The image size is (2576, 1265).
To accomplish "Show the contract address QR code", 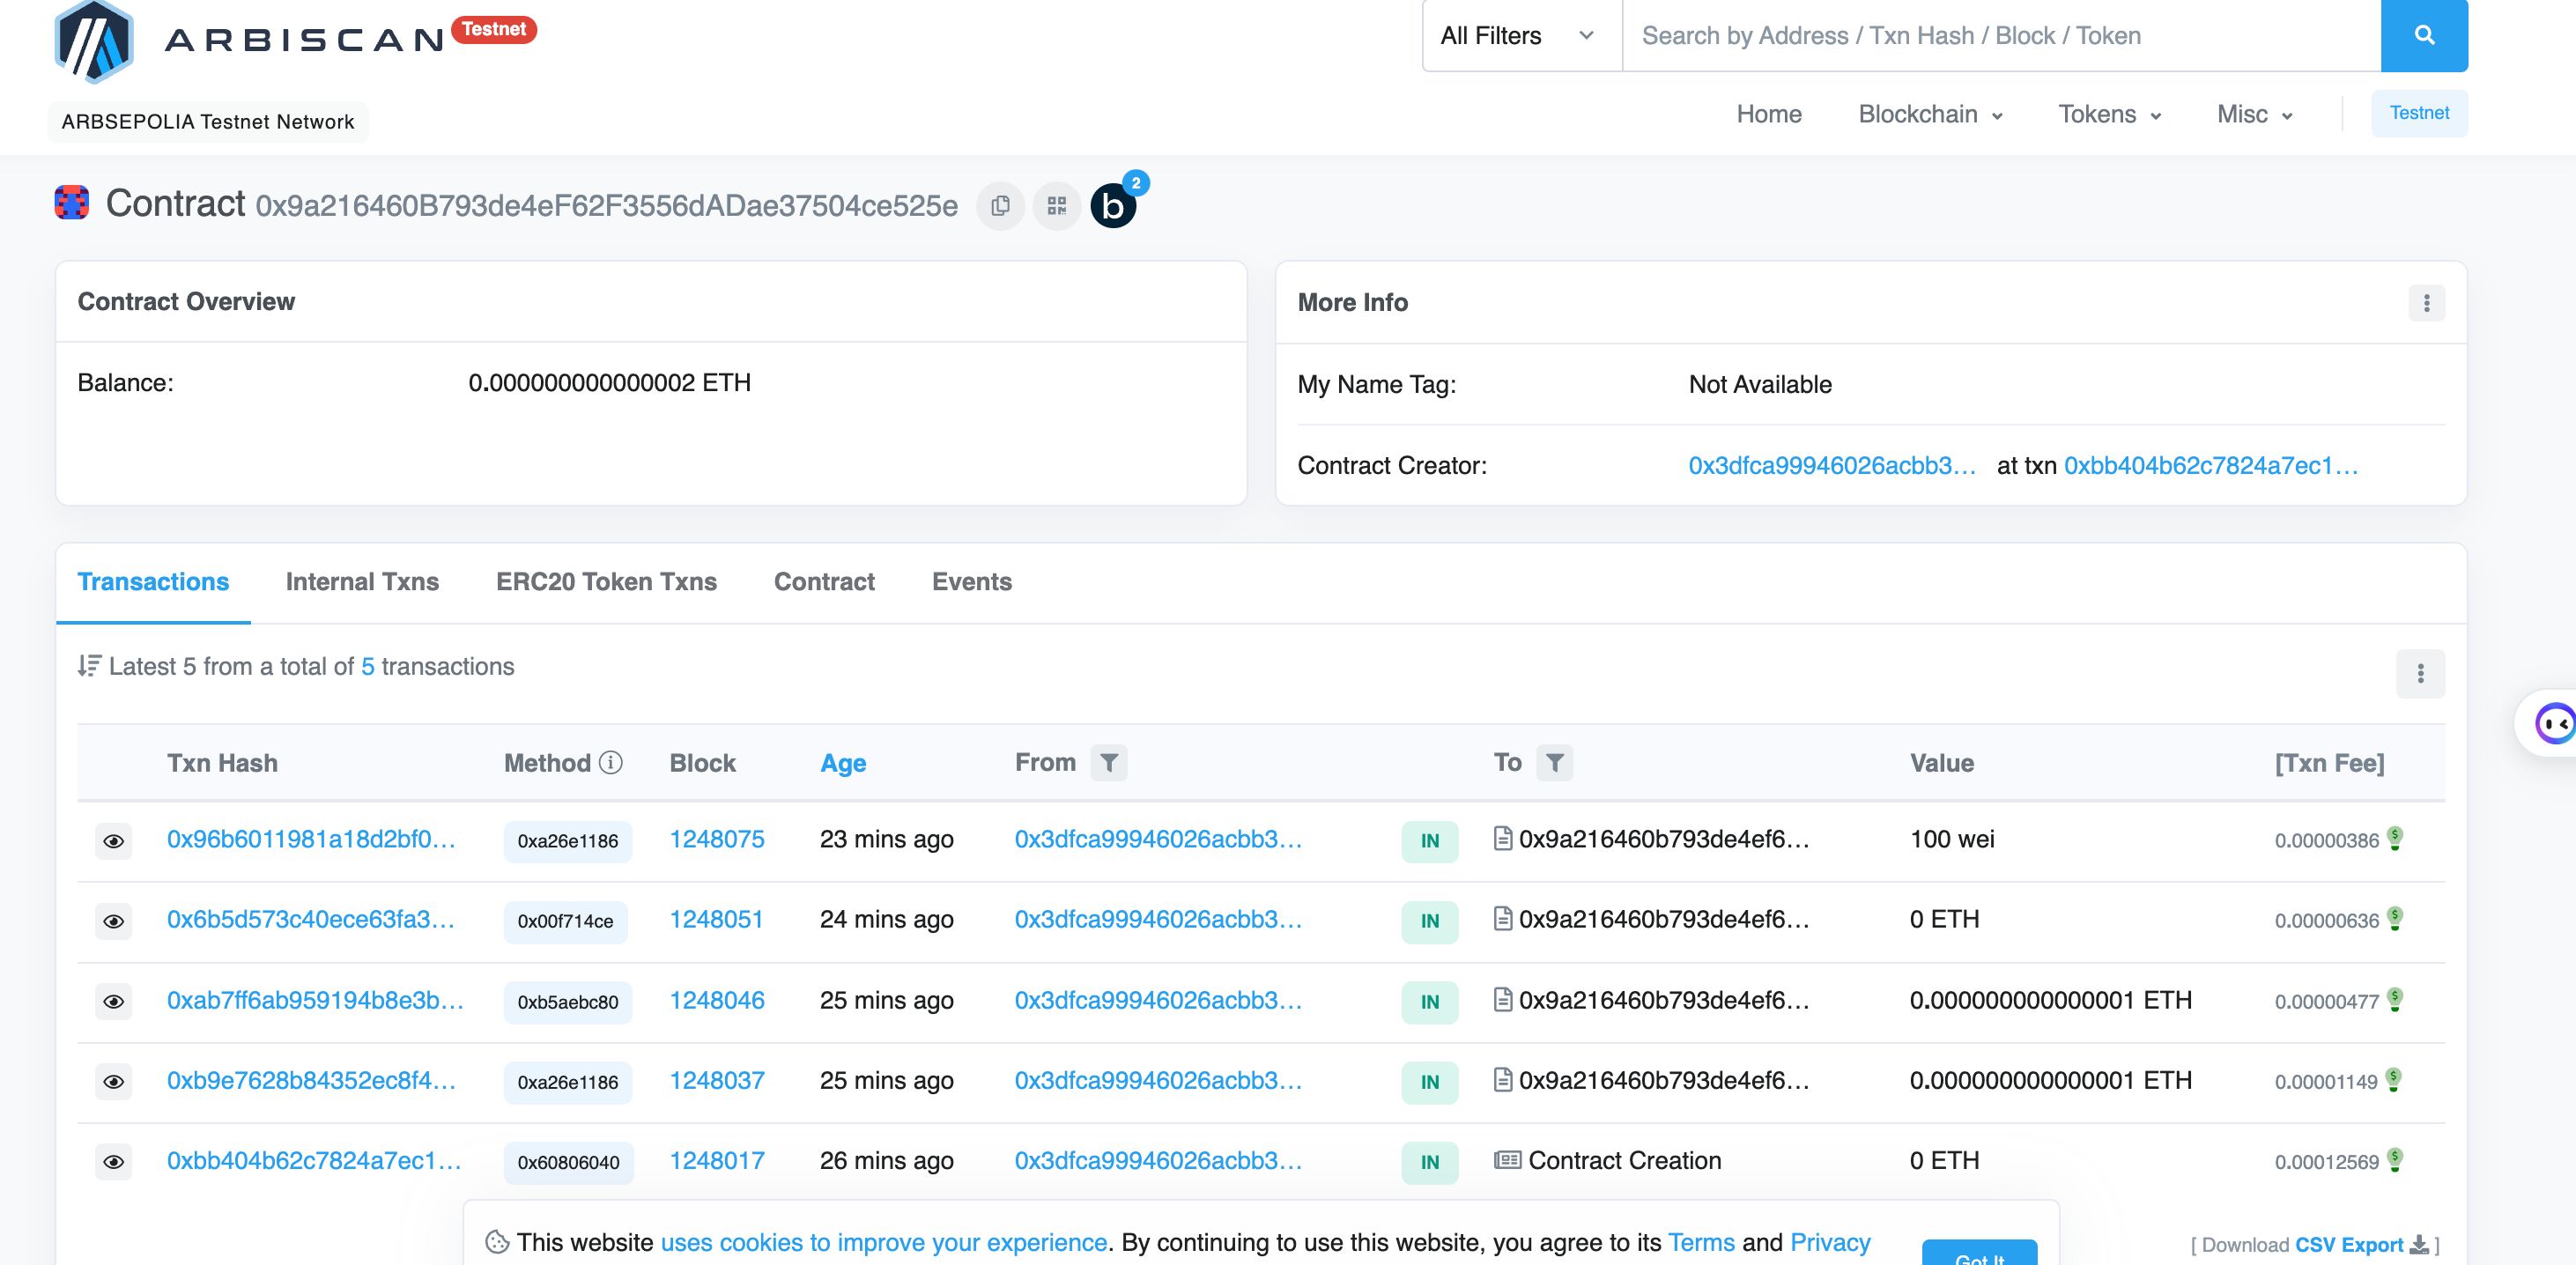I will [x=1056, y=206].
